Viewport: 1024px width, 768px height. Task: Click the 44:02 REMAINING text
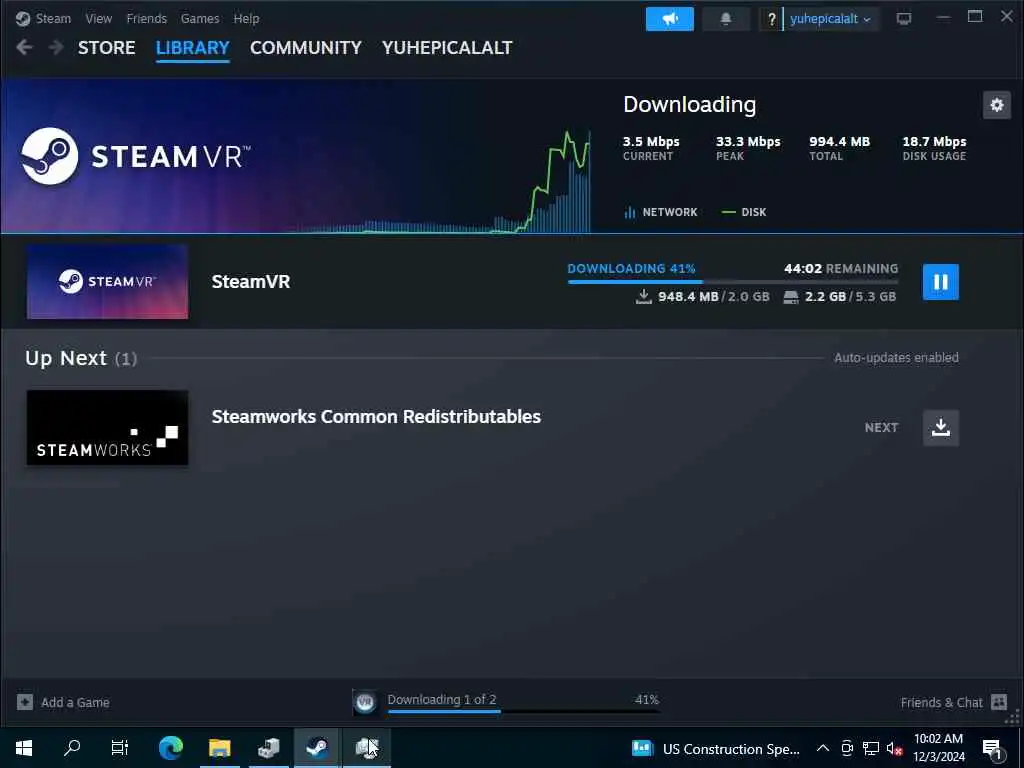pos(841,268)
